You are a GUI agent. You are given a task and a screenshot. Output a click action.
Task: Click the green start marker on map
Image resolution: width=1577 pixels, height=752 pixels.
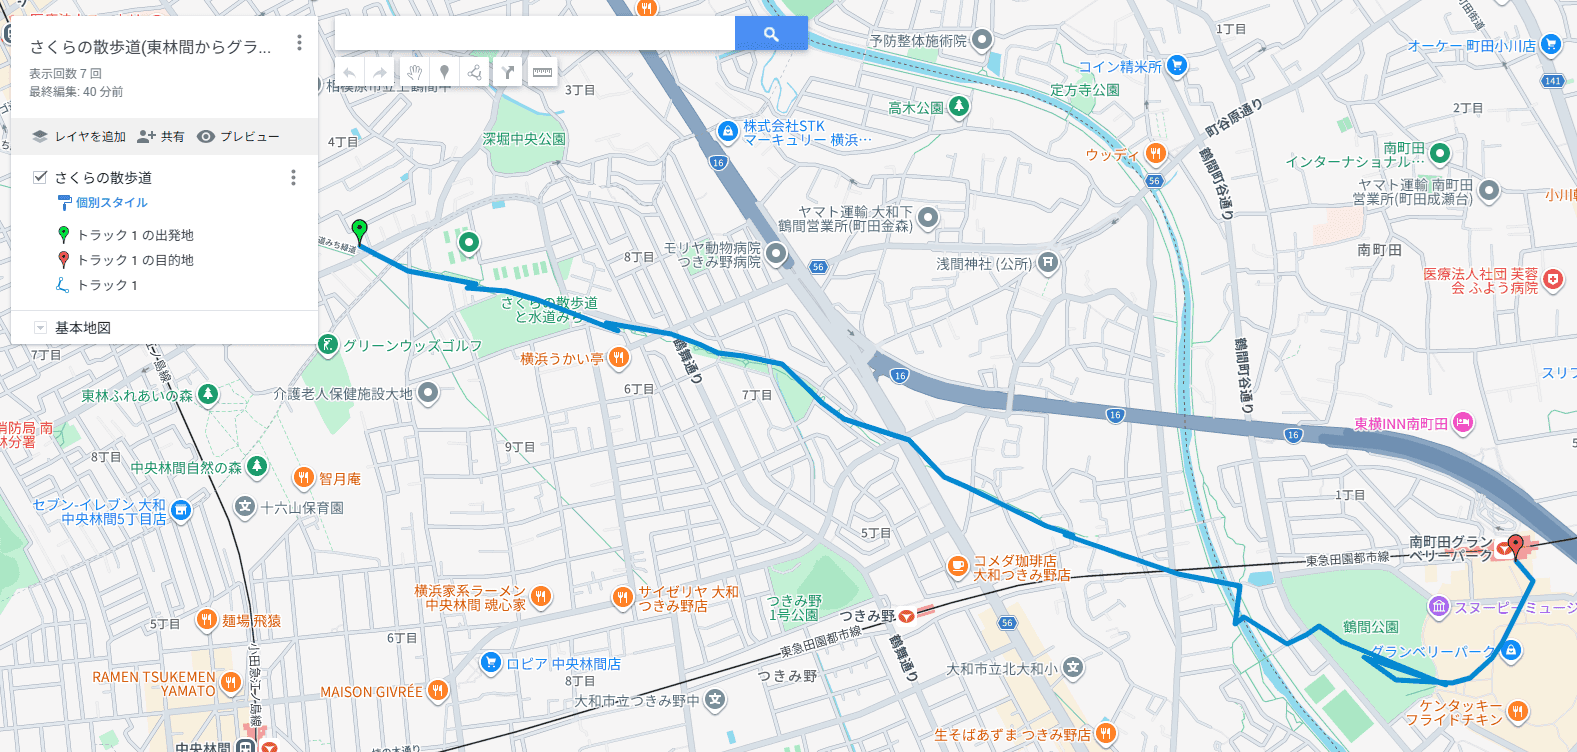[x=360, y=231]
